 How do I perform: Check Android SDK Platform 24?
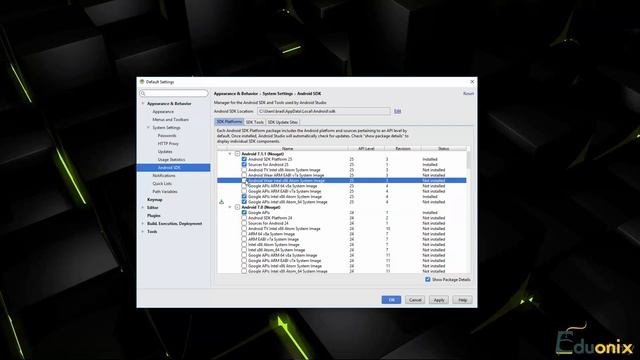(244, 218)
